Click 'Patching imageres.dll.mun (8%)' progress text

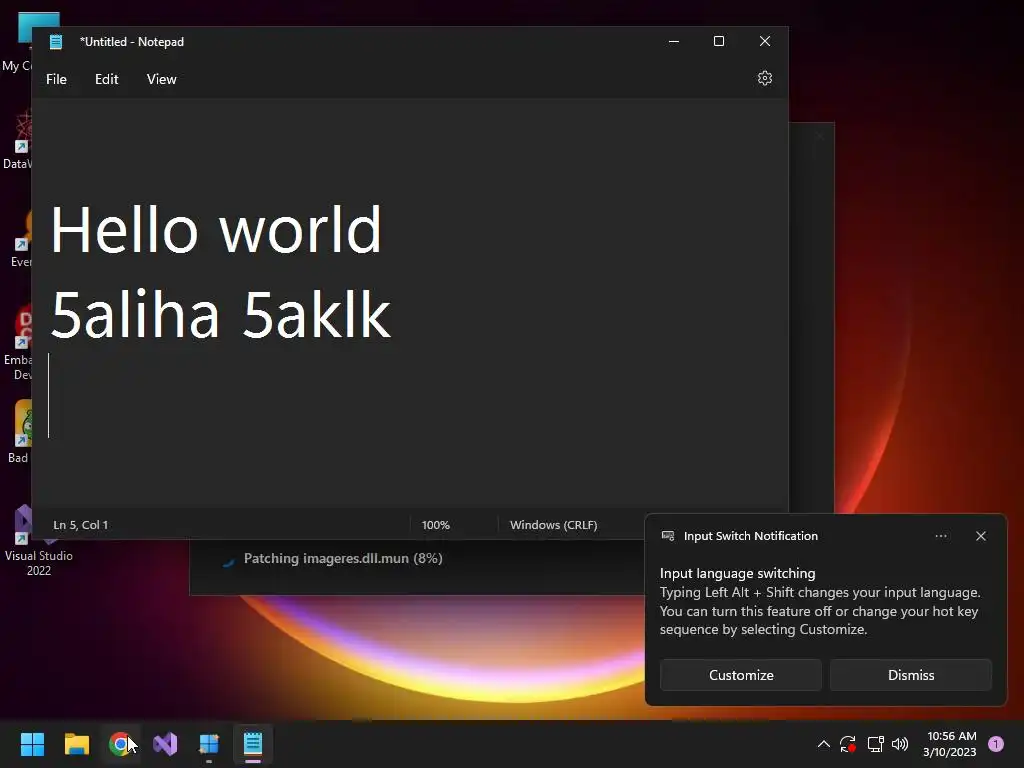(x=343, y=558)
